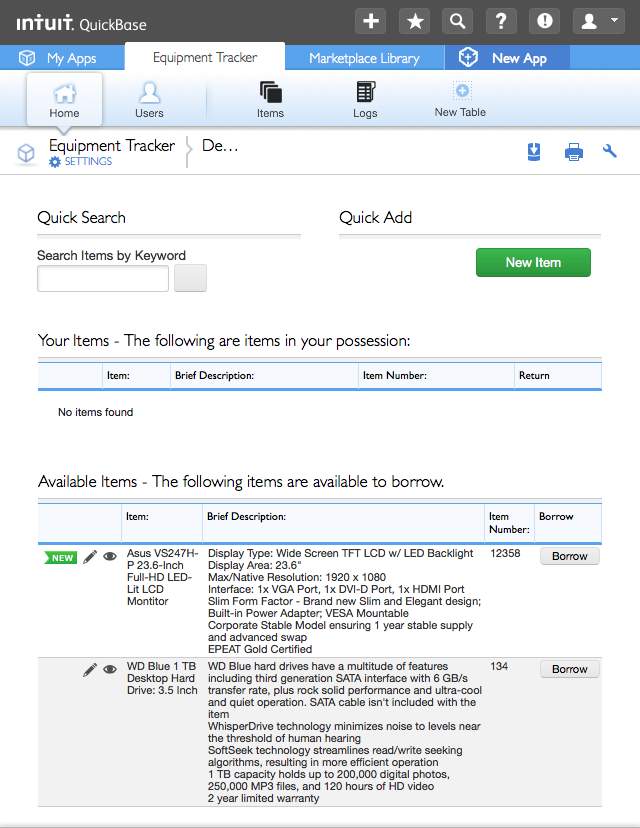View the WD Blue 1 TB record (eye icon)
The width and height of the screenshot is (640, 828).
coord(110,670)
